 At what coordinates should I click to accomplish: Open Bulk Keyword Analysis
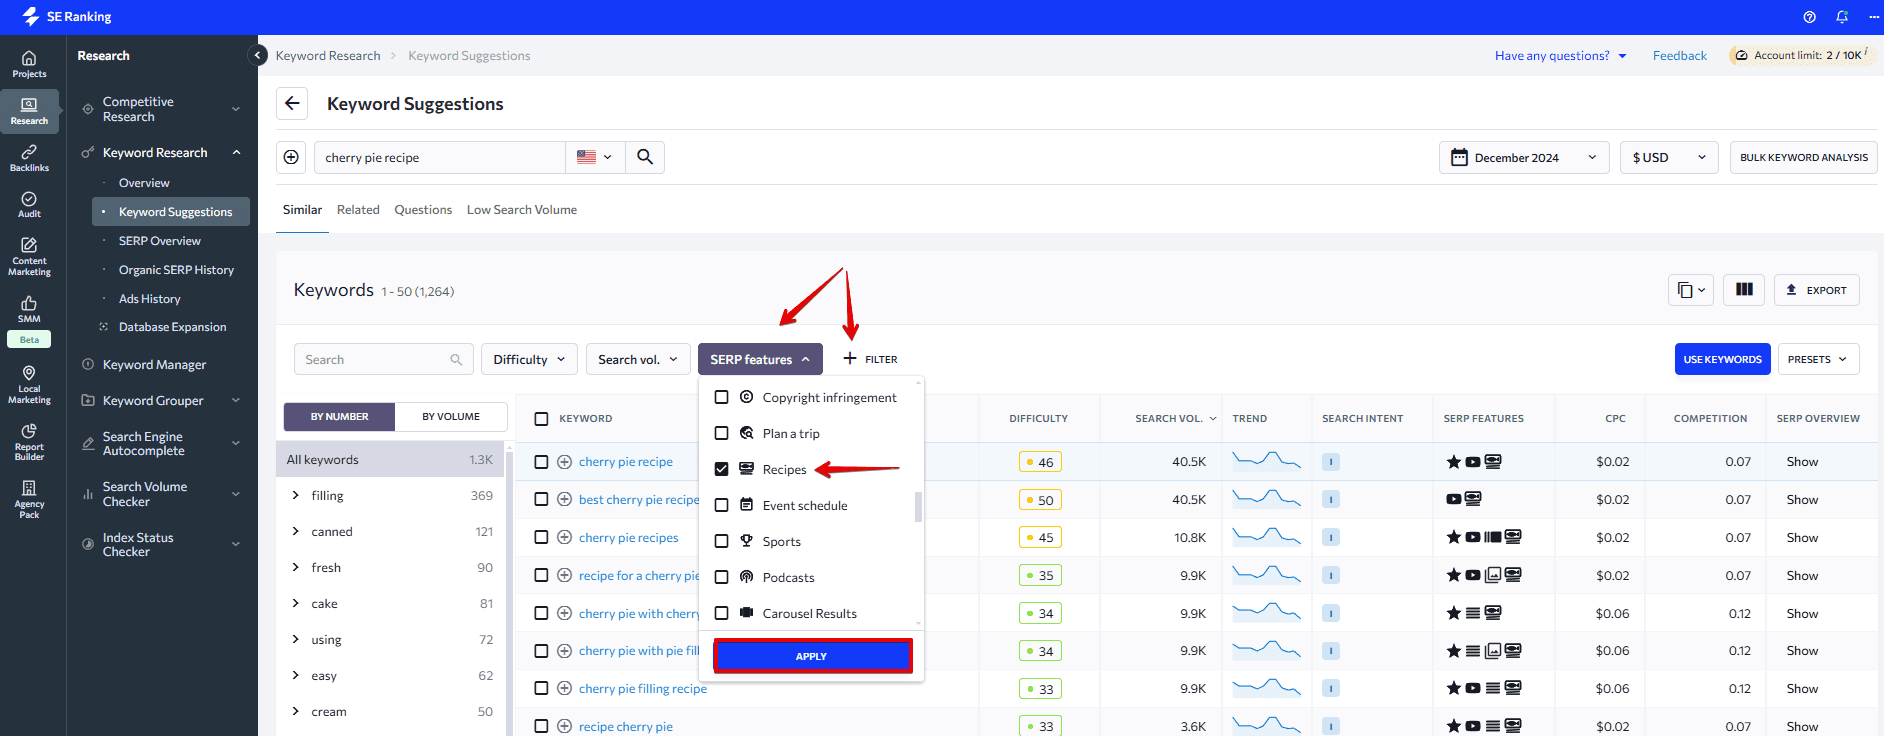[1803, 157]
